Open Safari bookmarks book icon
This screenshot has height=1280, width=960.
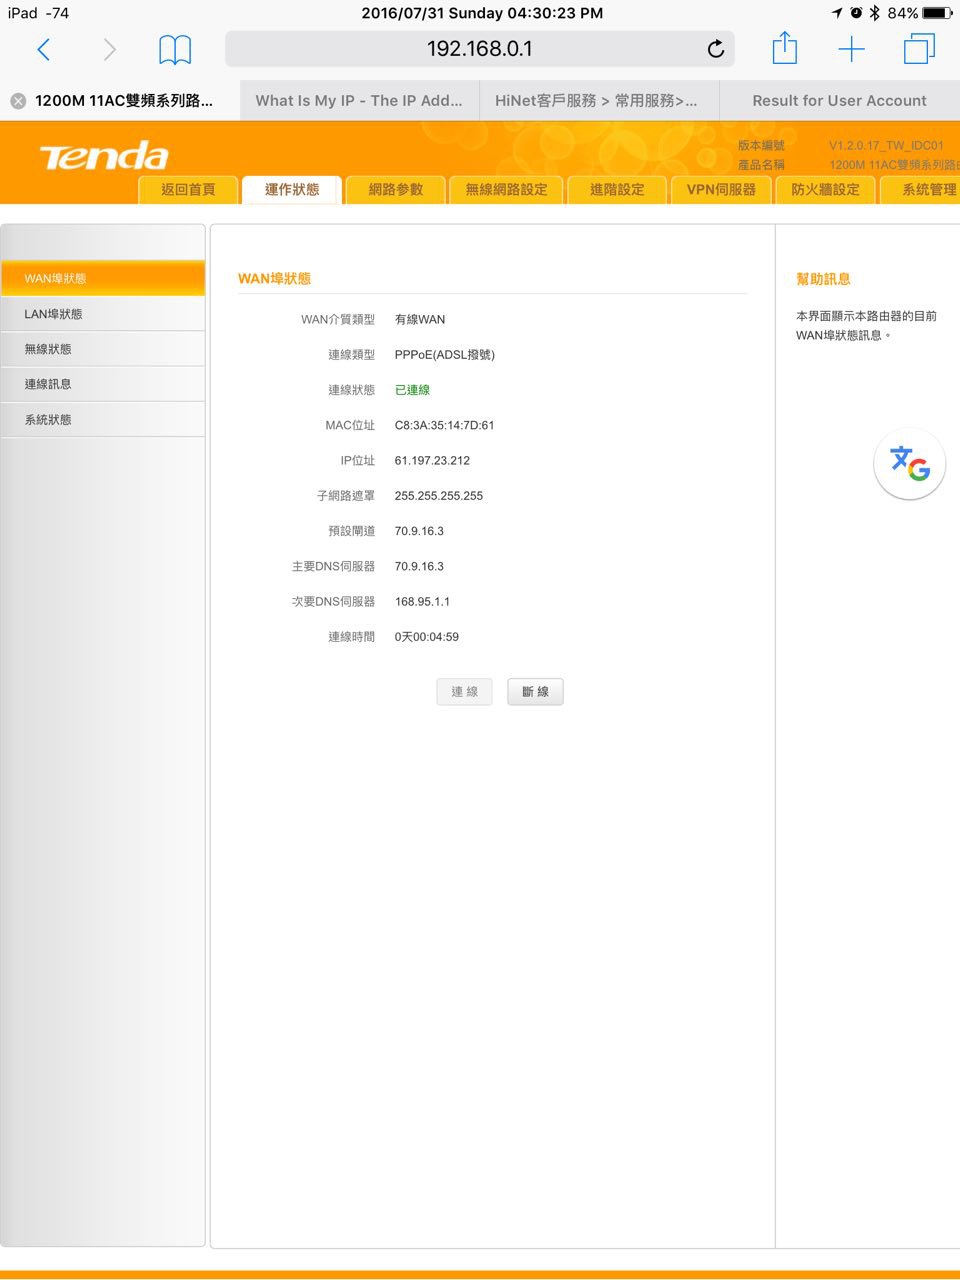point(175,49)
